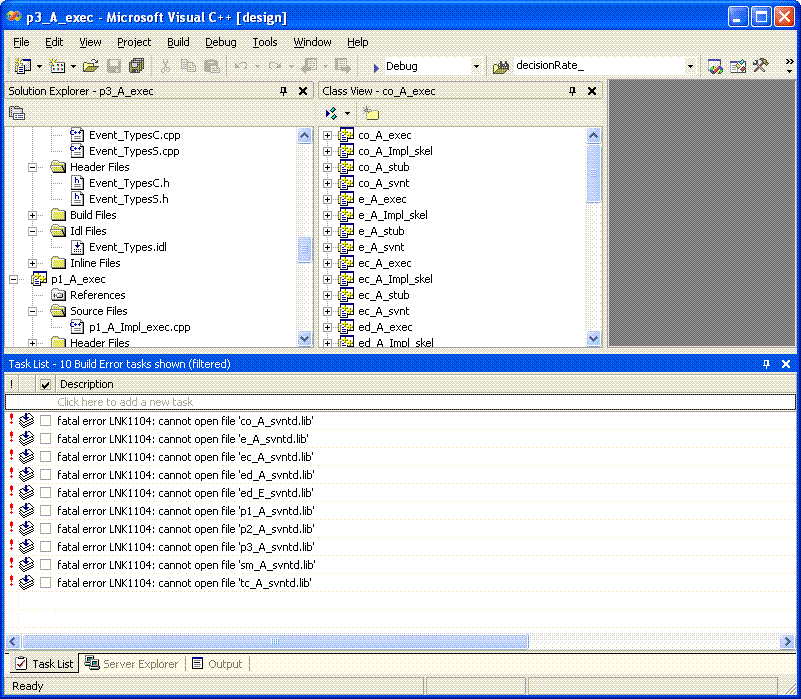This screenshot has width=801, height=699.
Task: Click the Copy toolbar icon
Action: 189,66
